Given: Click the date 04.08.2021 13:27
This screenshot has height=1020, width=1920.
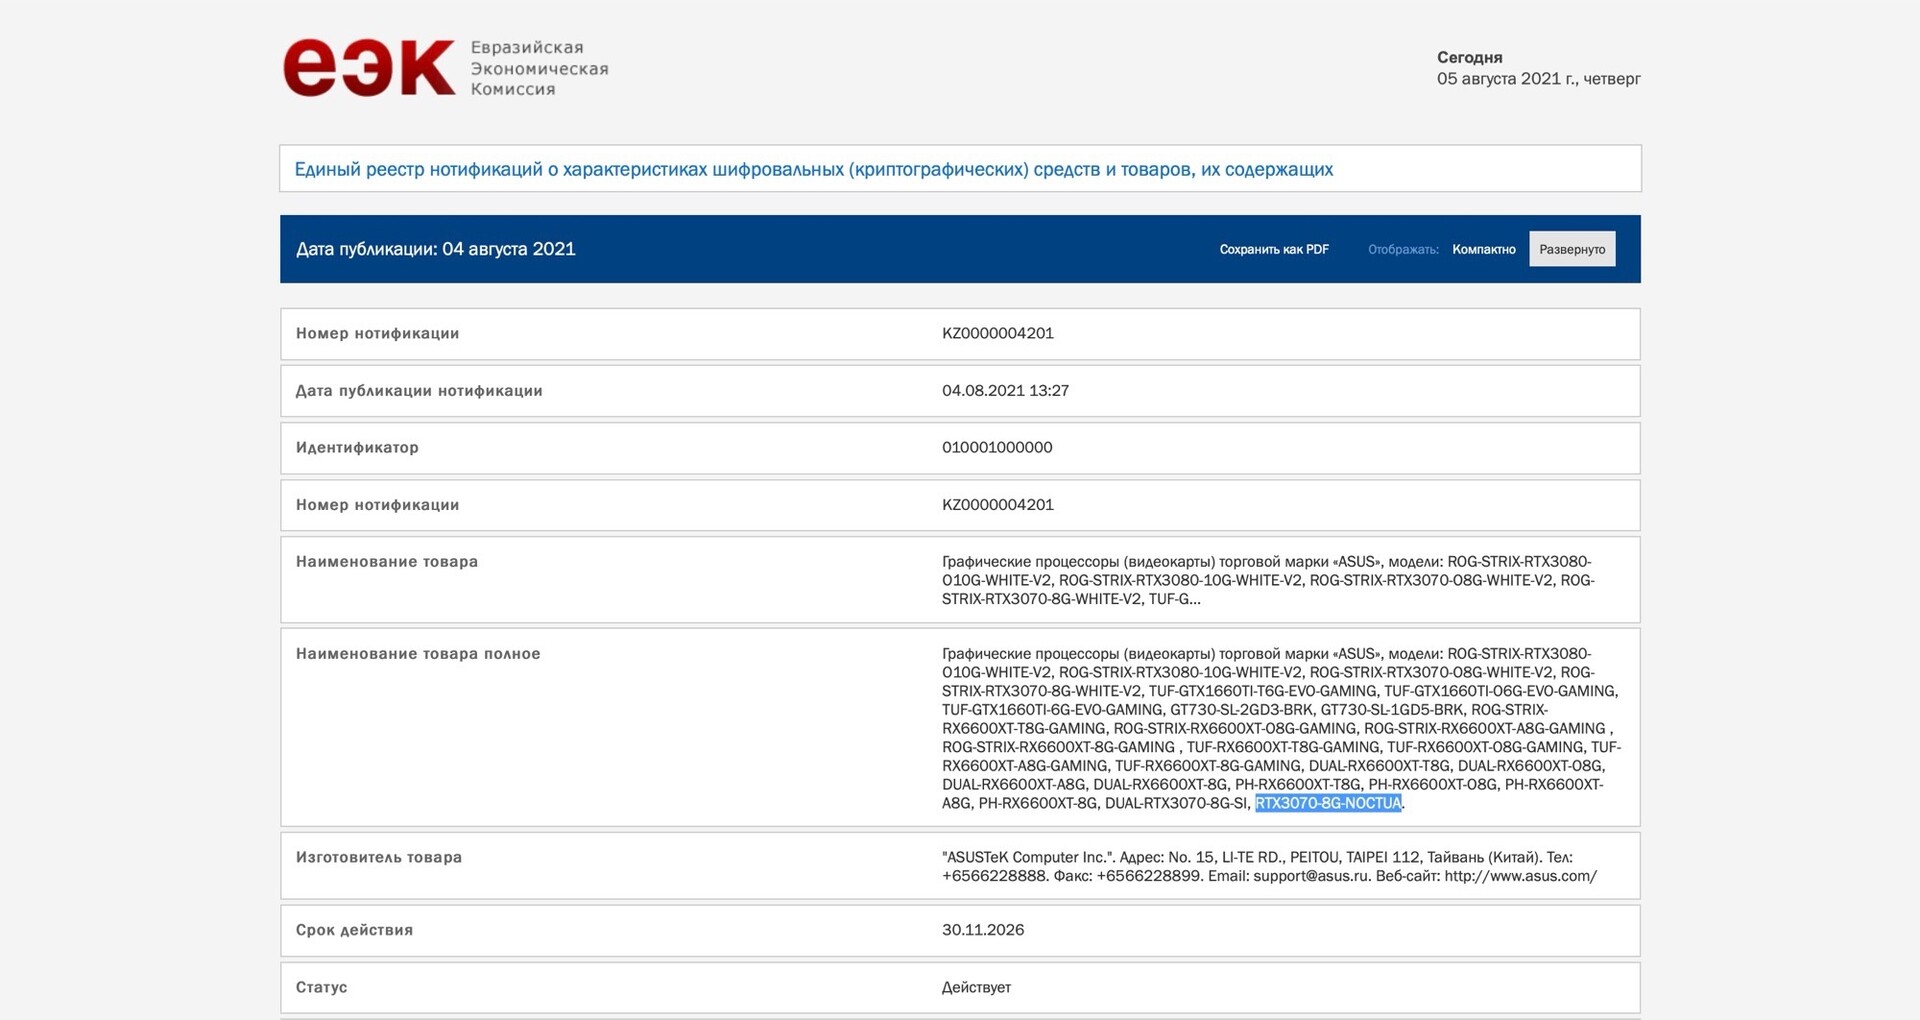Looking at the screenshot, I should pyautogui.click(x=1005, y=390).
